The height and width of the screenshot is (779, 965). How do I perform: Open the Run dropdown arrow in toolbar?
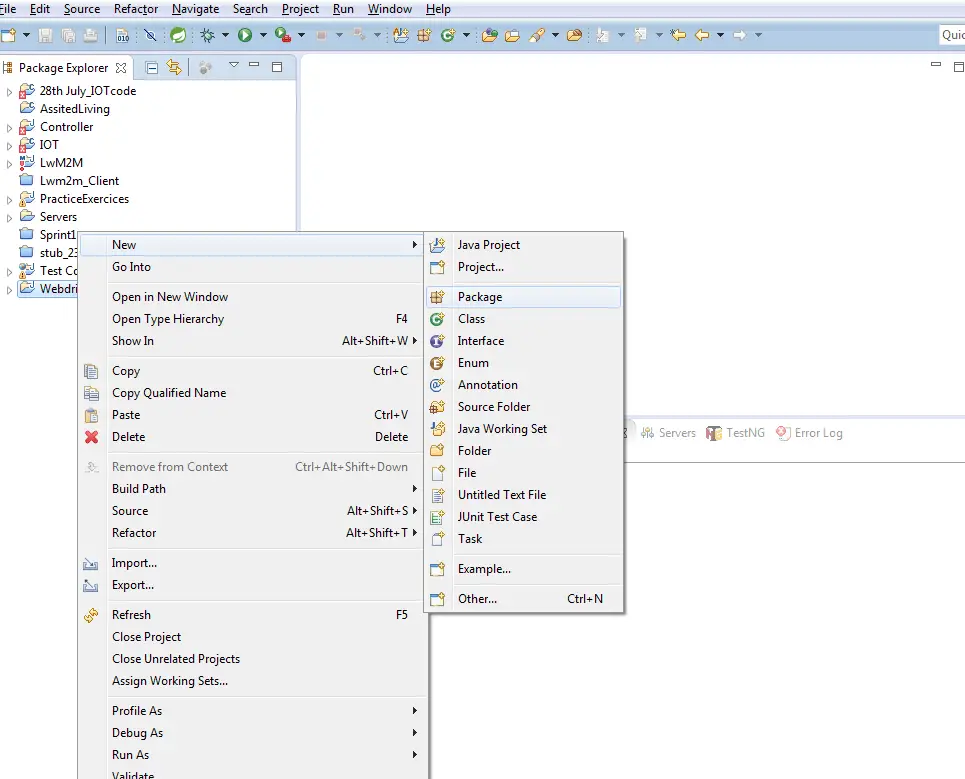[263, 36]
